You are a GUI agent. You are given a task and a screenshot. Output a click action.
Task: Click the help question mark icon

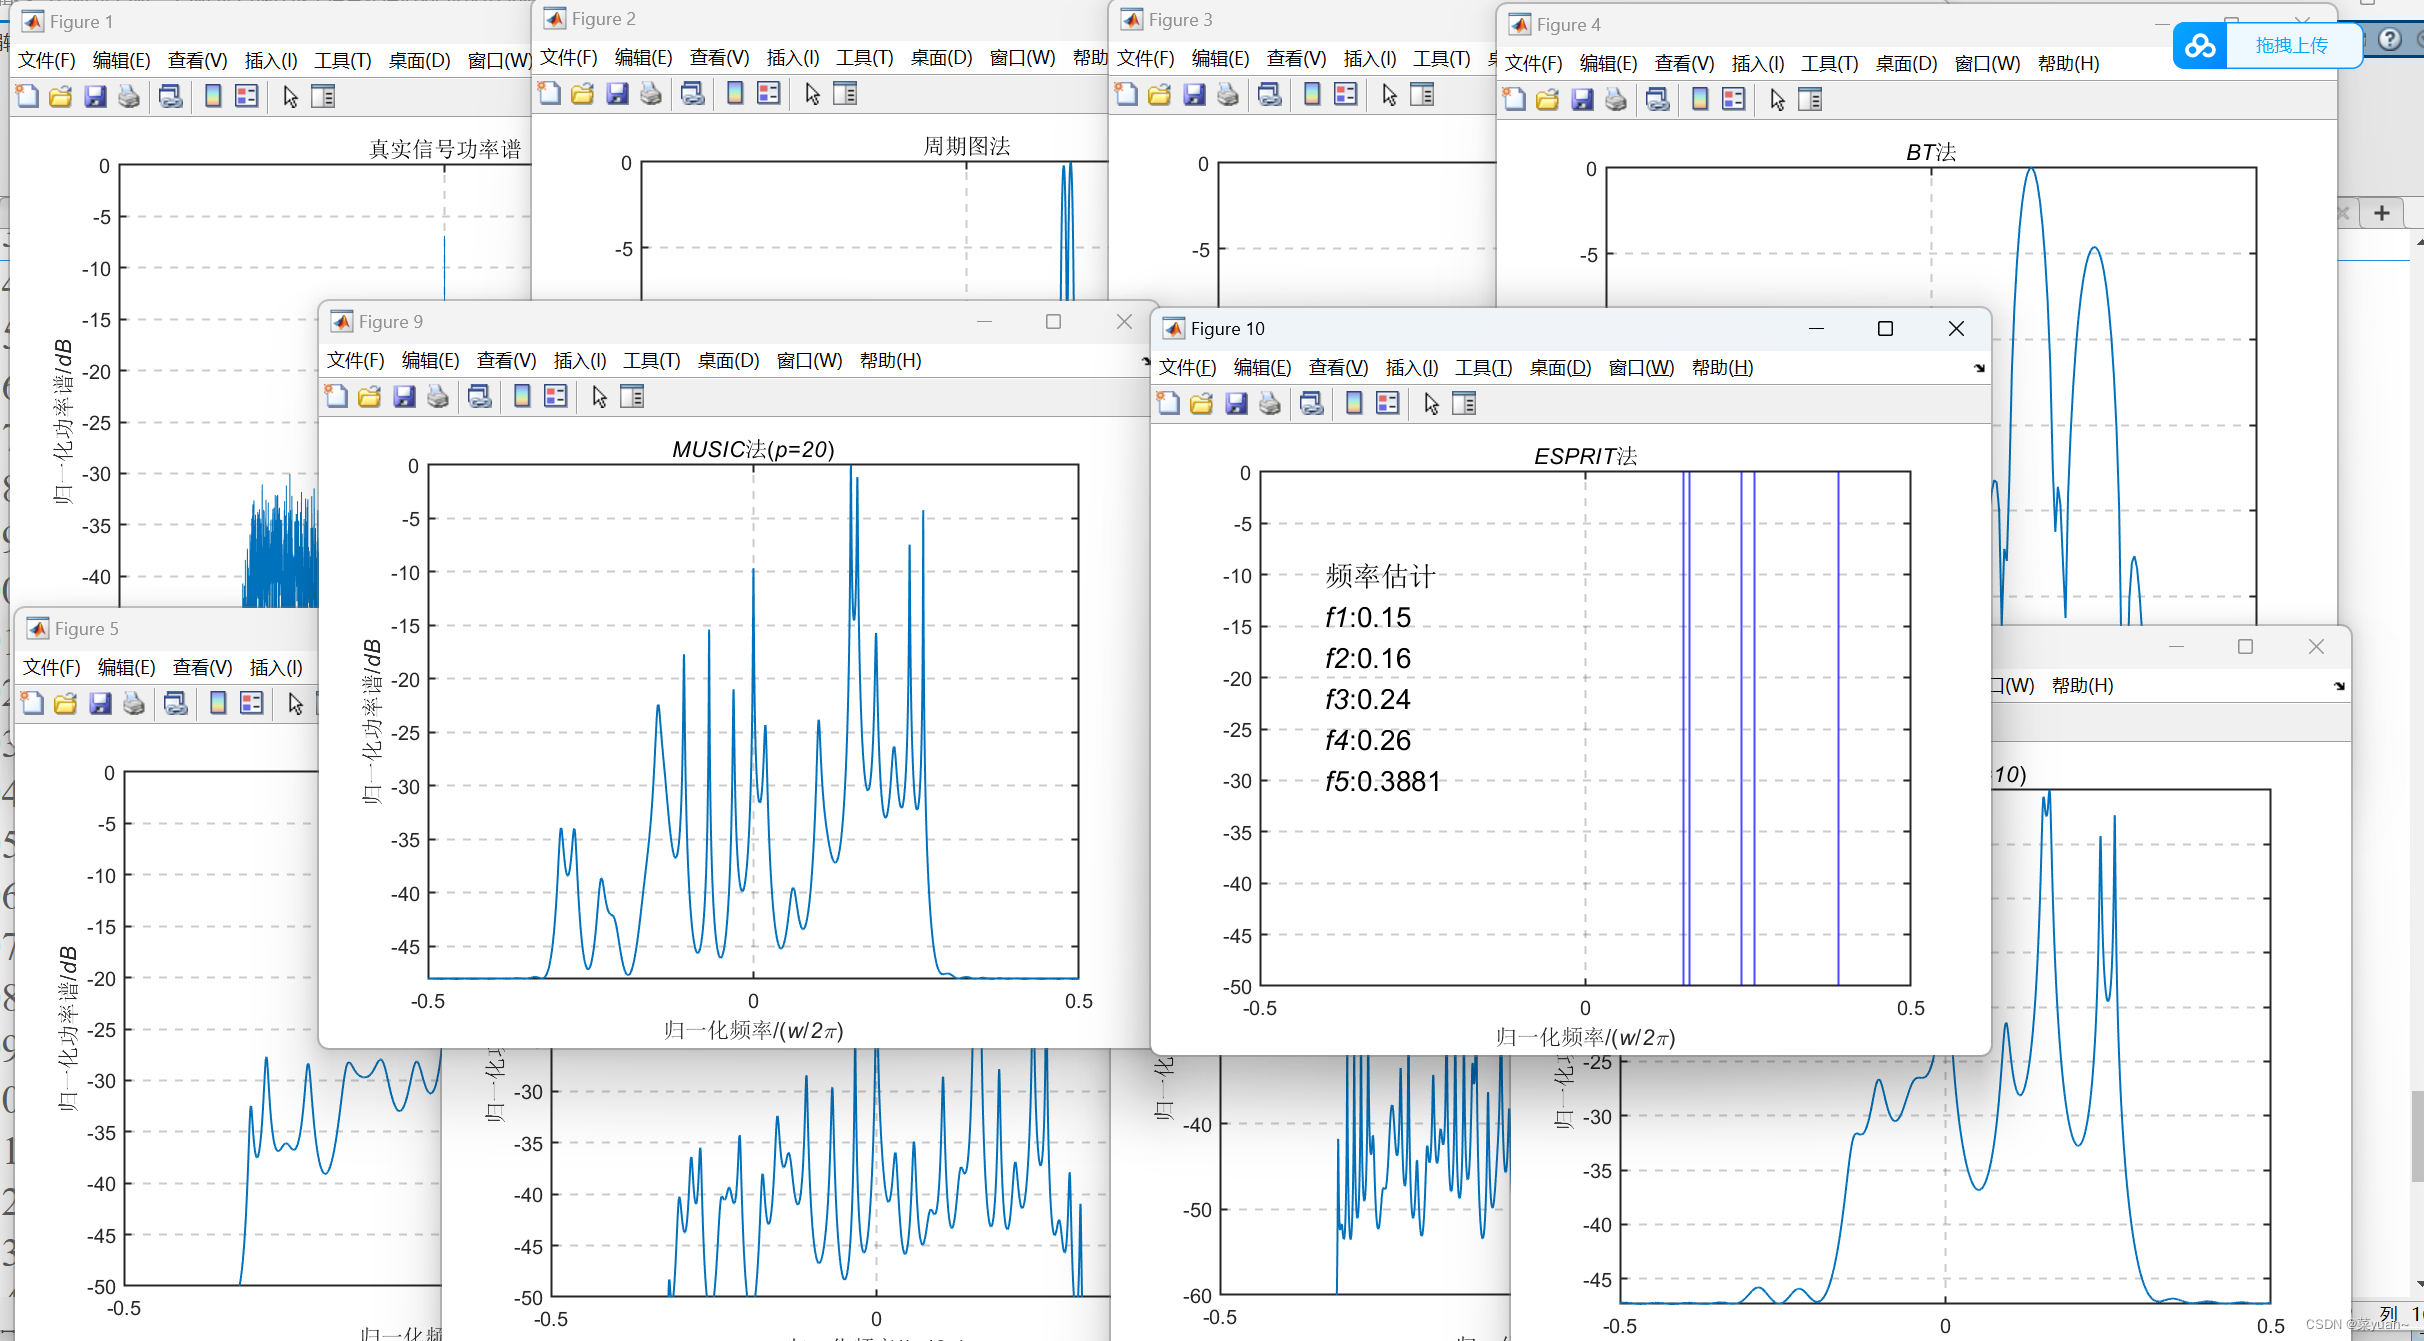click(2390, 39)
